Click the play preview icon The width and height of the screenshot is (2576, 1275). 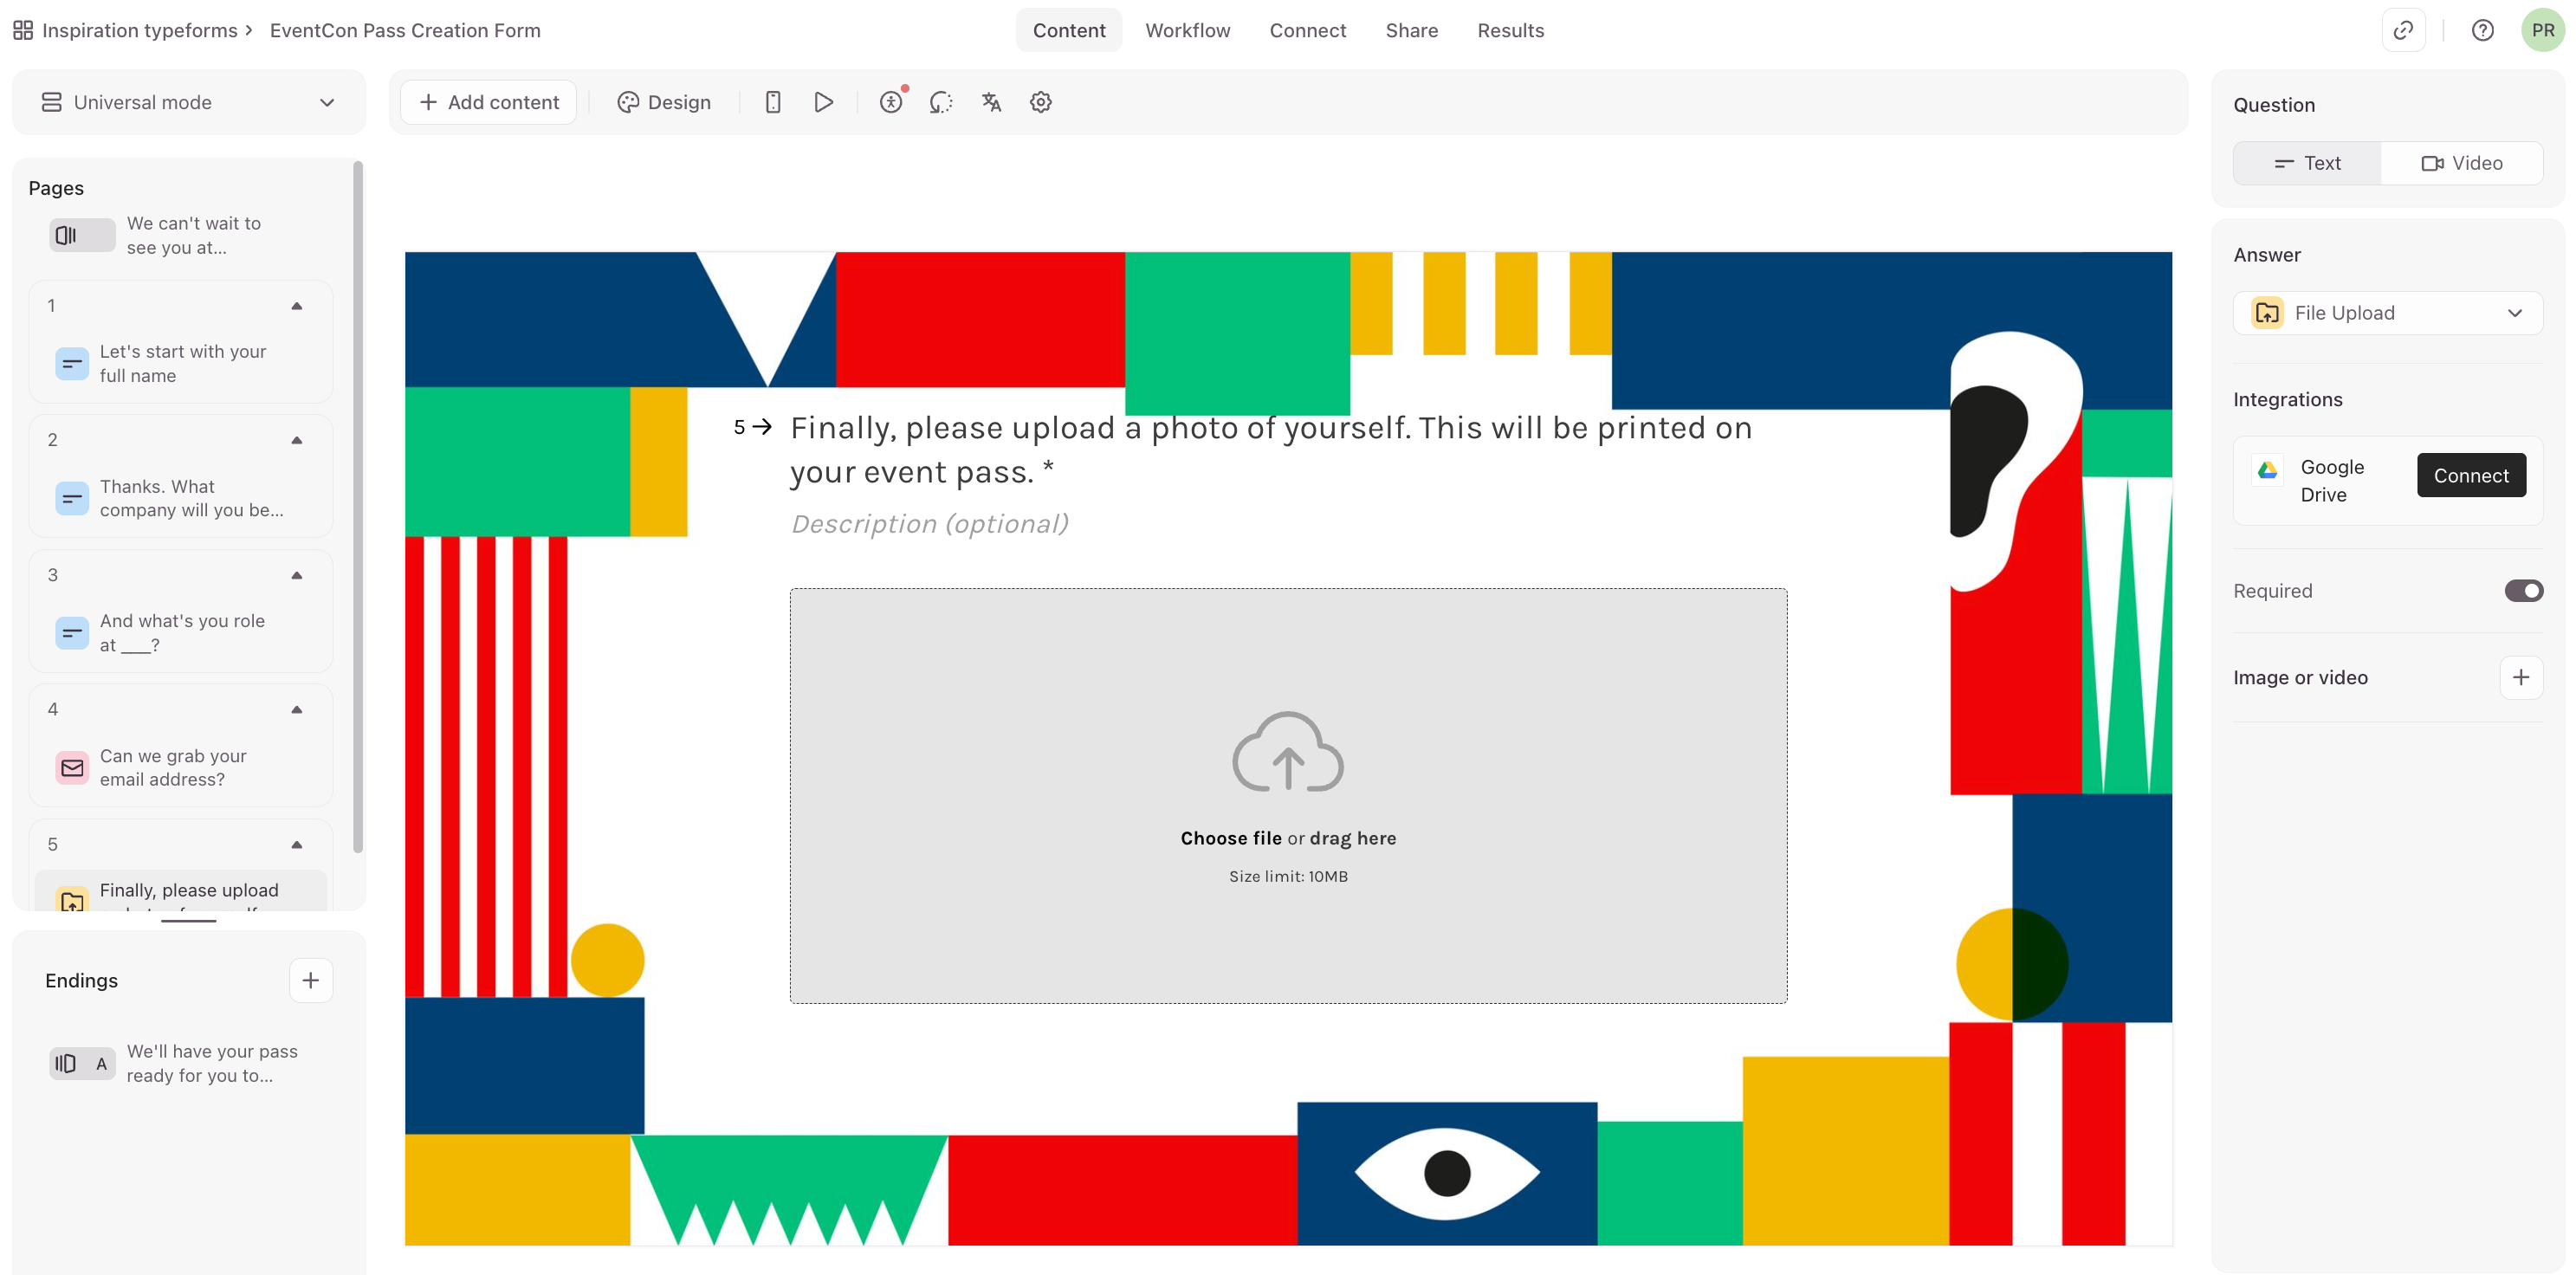(823, 102)
